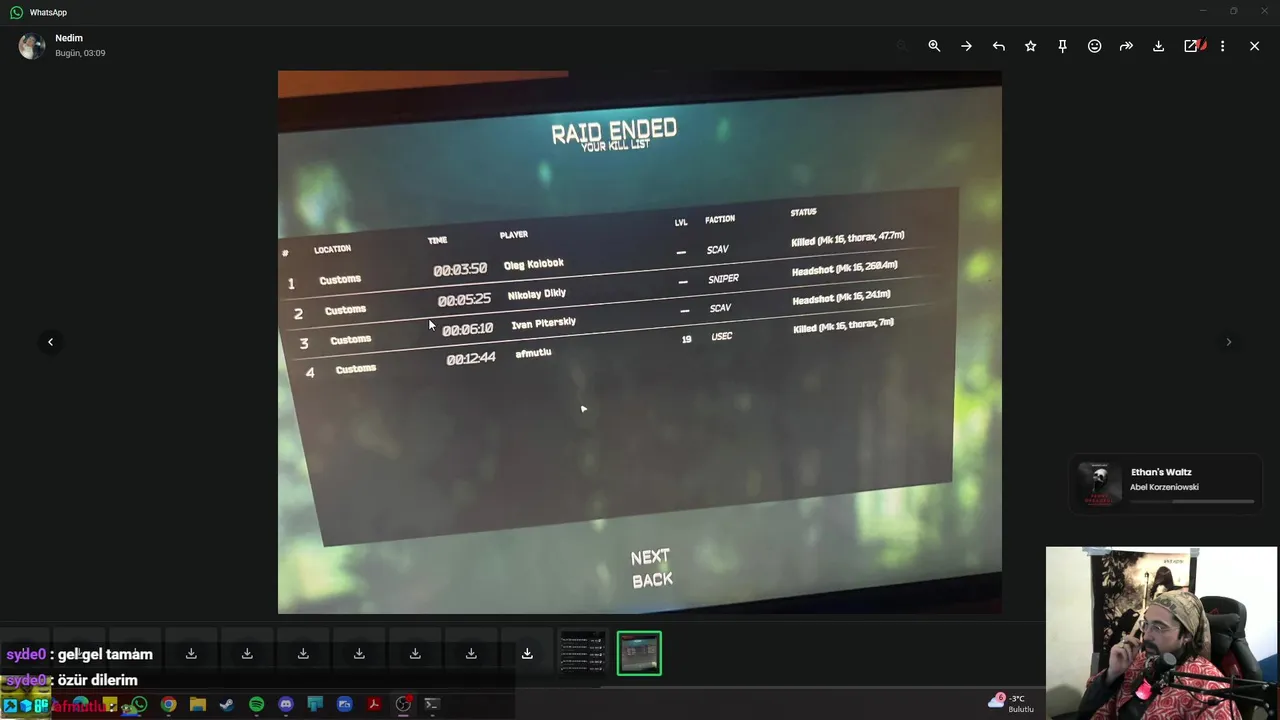
Task: Open Adobe Acrobat from the taskbar
Action: point(373,705)
